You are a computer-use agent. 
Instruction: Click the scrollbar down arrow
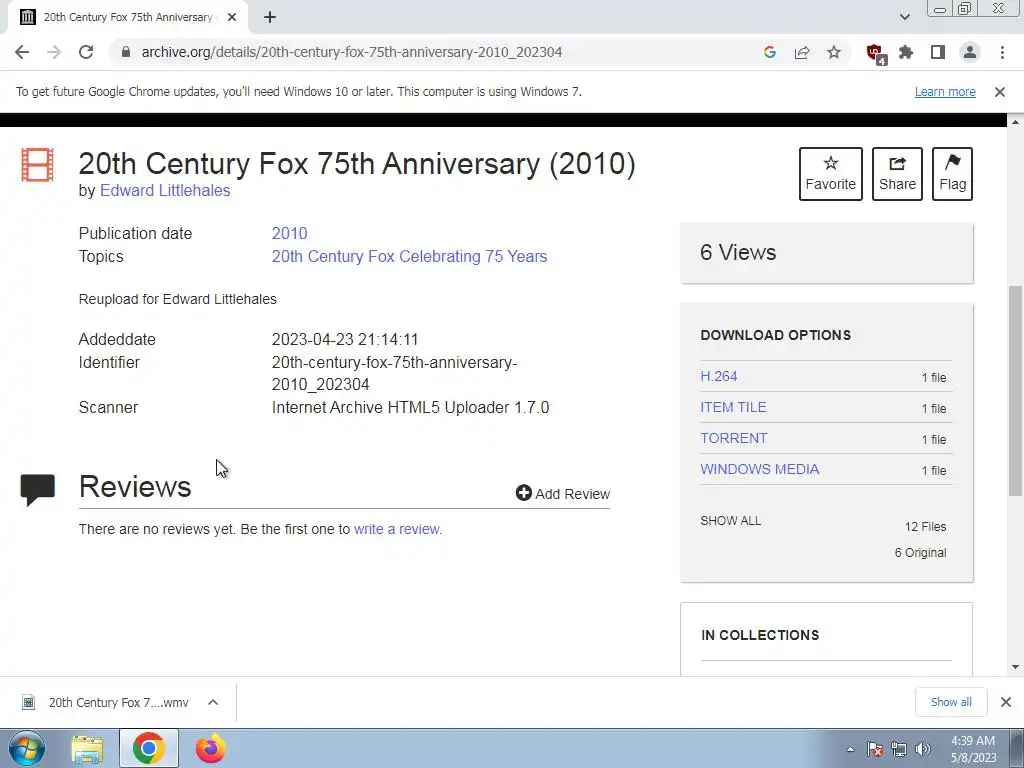pos(1016,667)
